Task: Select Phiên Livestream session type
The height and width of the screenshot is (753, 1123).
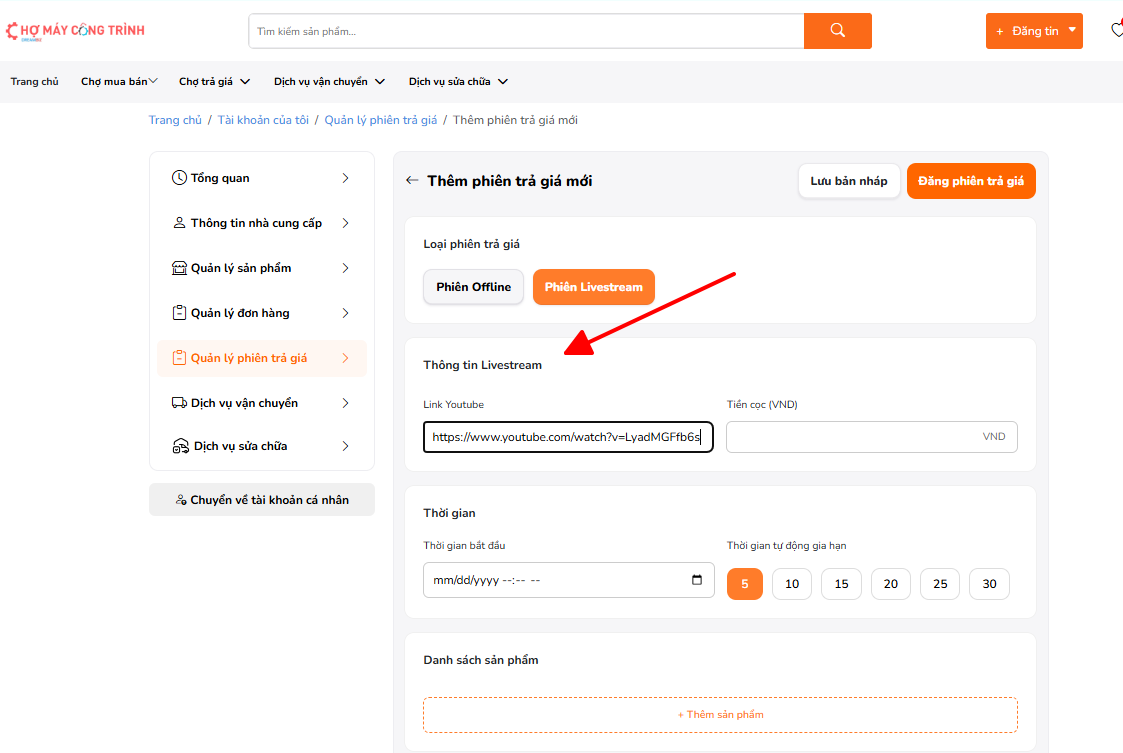Action: [x=593, y=287]
